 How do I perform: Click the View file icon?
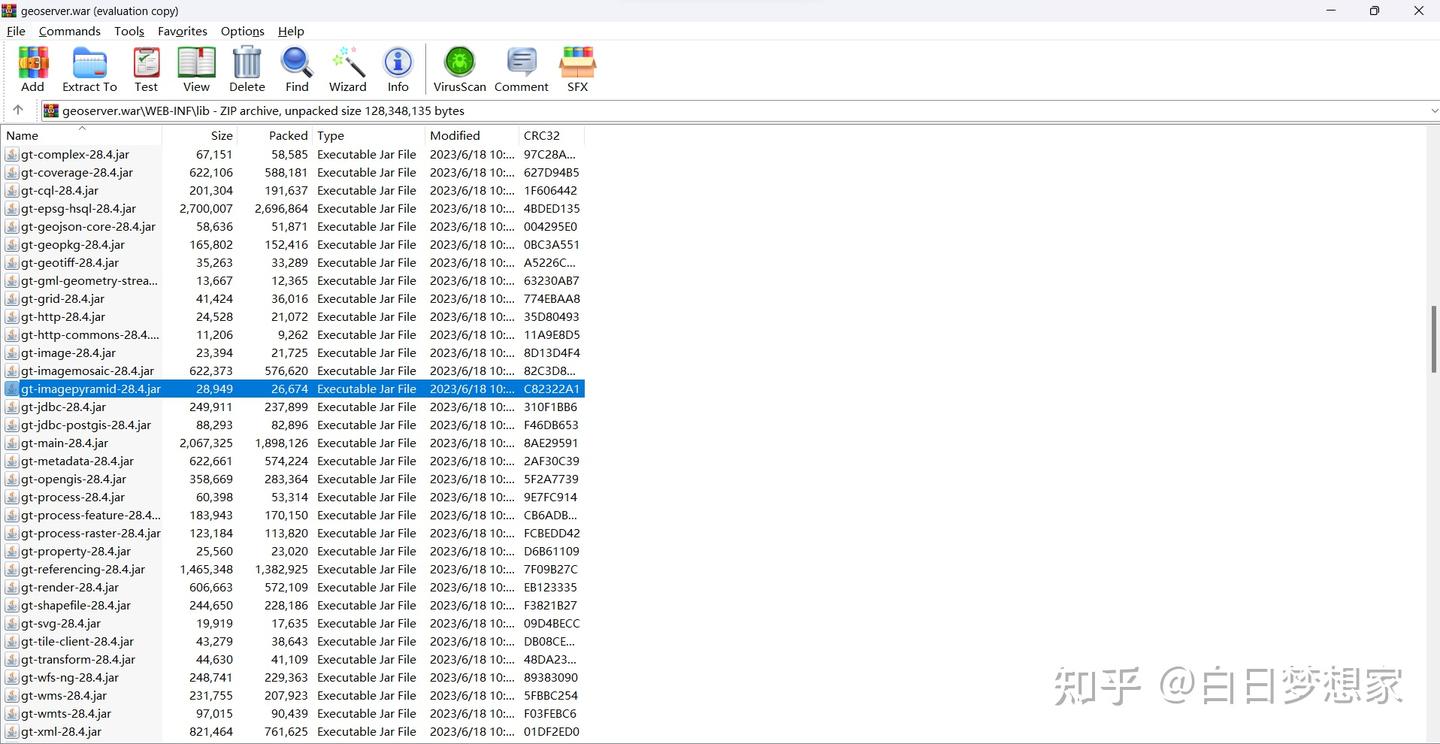(195, 65)
